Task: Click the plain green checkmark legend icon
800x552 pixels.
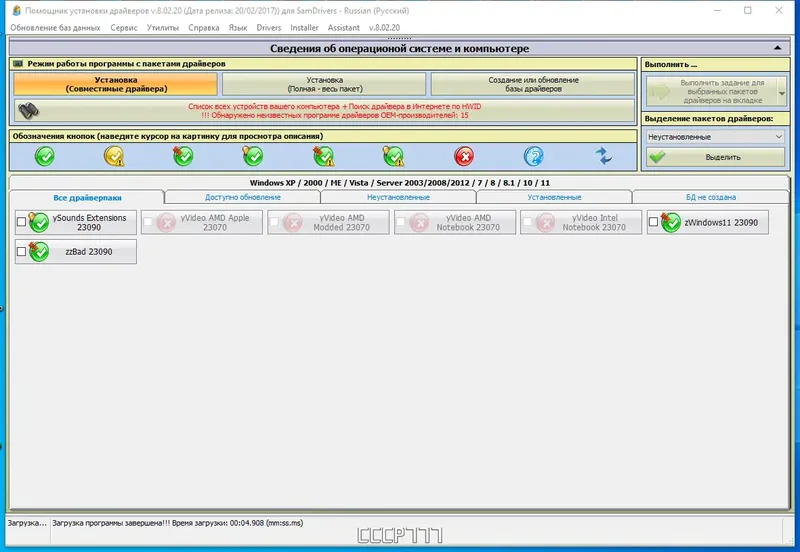Action: pos(45,156)
